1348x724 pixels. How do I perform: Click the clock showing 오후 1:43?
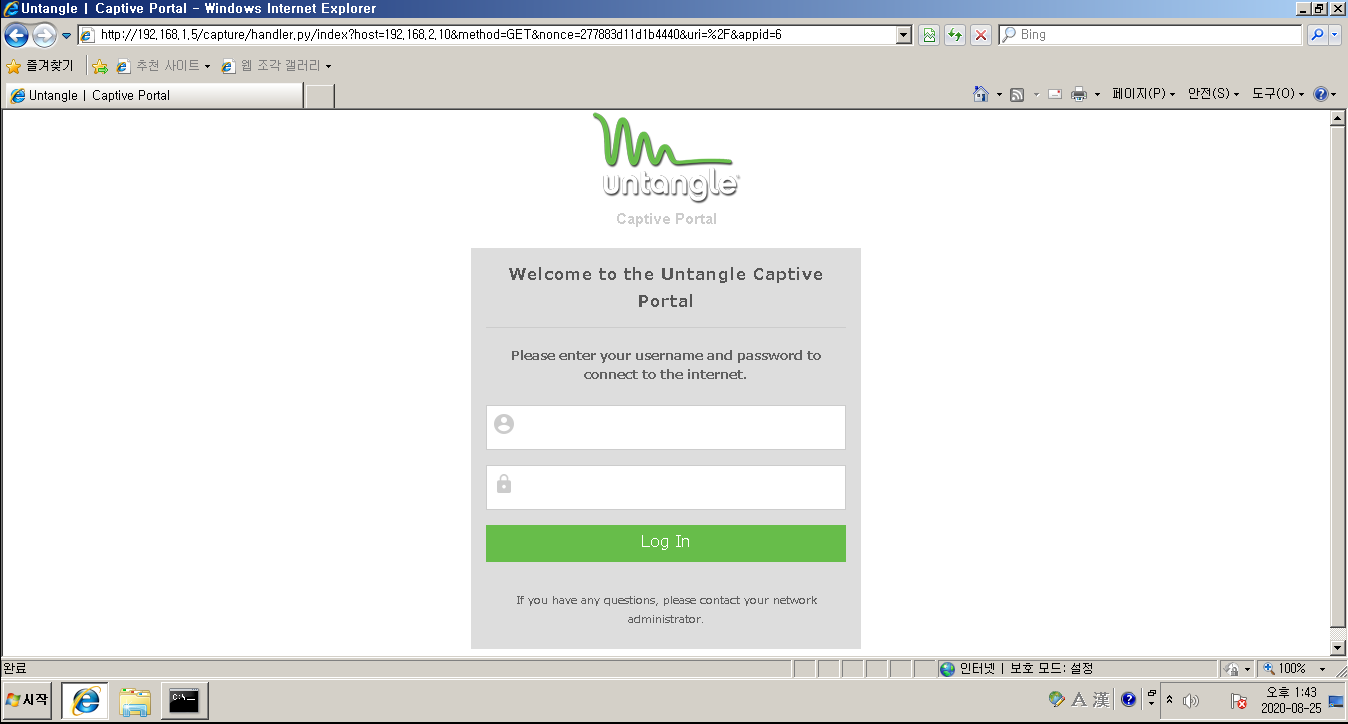[1291, 700]
